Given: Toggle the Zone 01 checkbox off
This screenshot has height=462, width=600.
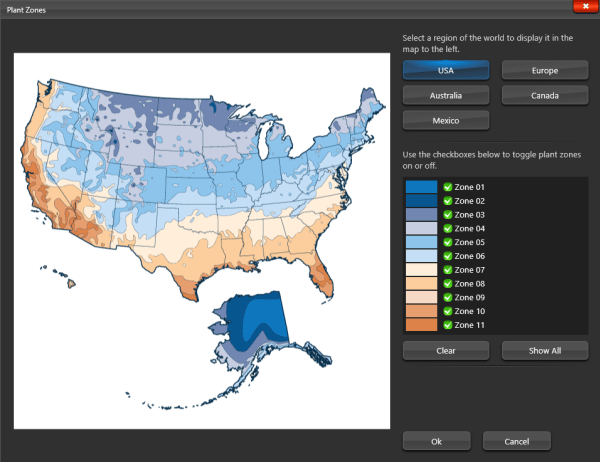Looking at the screenshot, I should [448, 187].
